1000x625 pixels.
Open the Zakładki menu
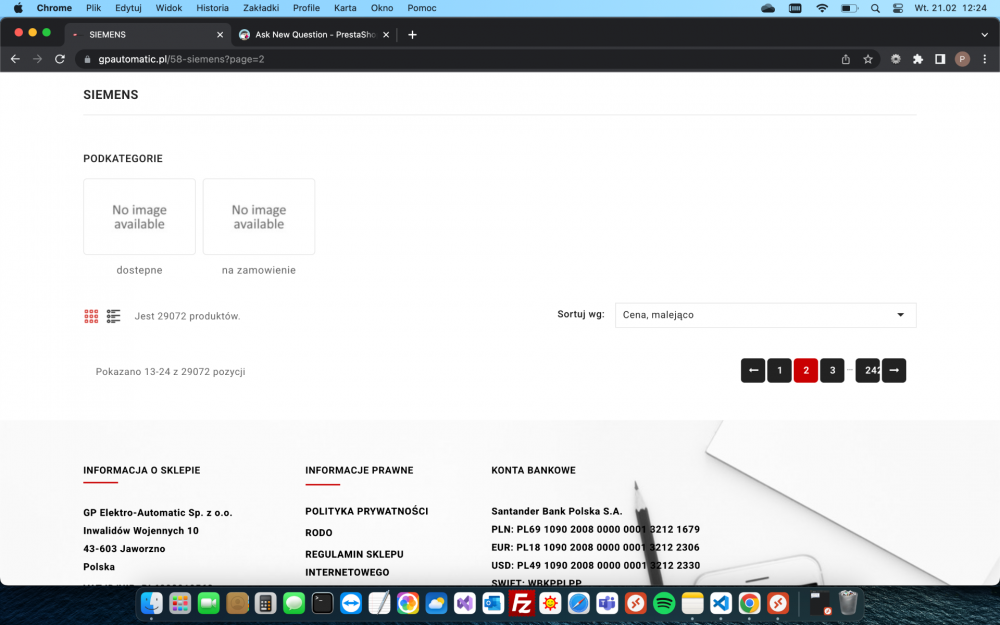(x=261, y=8)
